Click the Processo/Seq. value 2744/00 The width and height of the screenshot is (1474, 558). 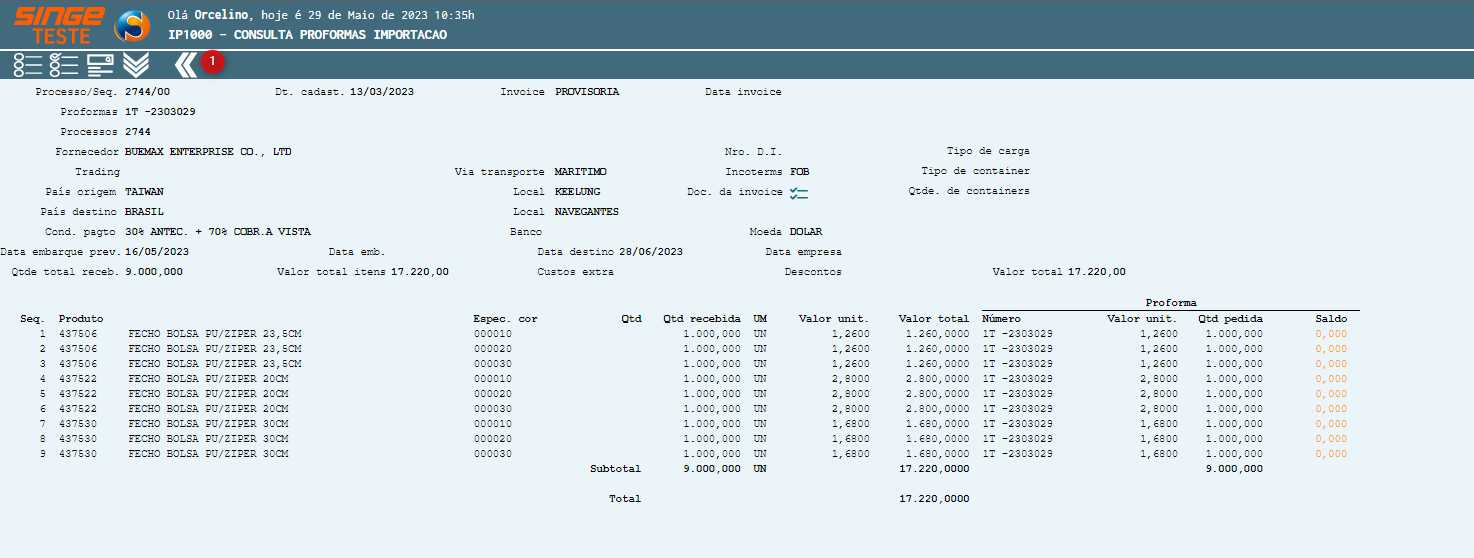tap(147, 92)
